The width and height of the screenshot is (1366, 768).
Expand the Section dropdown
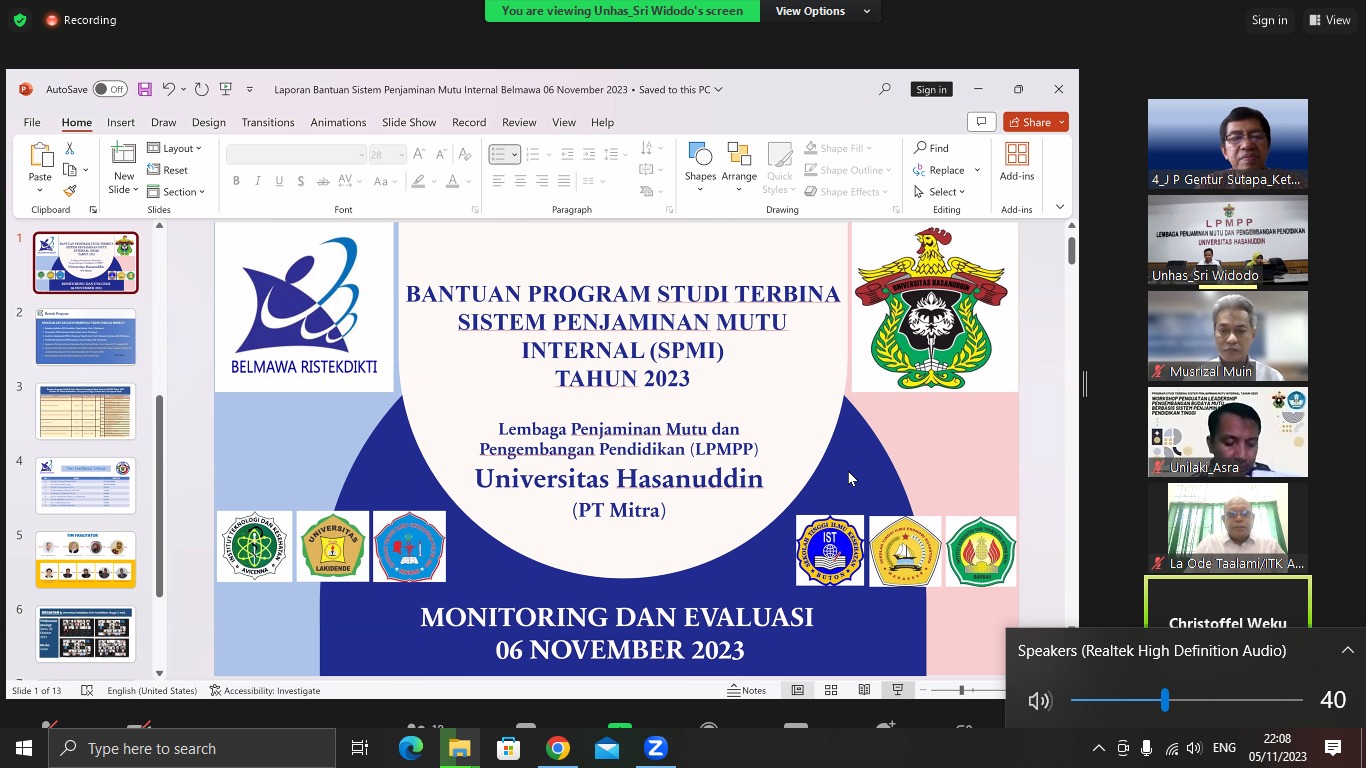tap(176, 192)
